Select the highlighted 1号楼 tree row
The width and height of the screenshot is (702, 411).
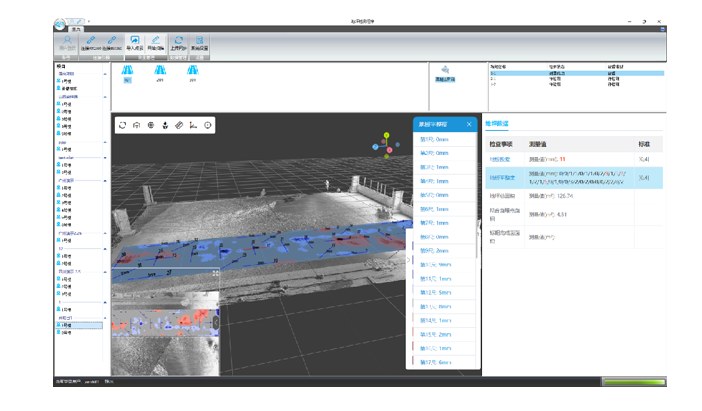point(79,325)
